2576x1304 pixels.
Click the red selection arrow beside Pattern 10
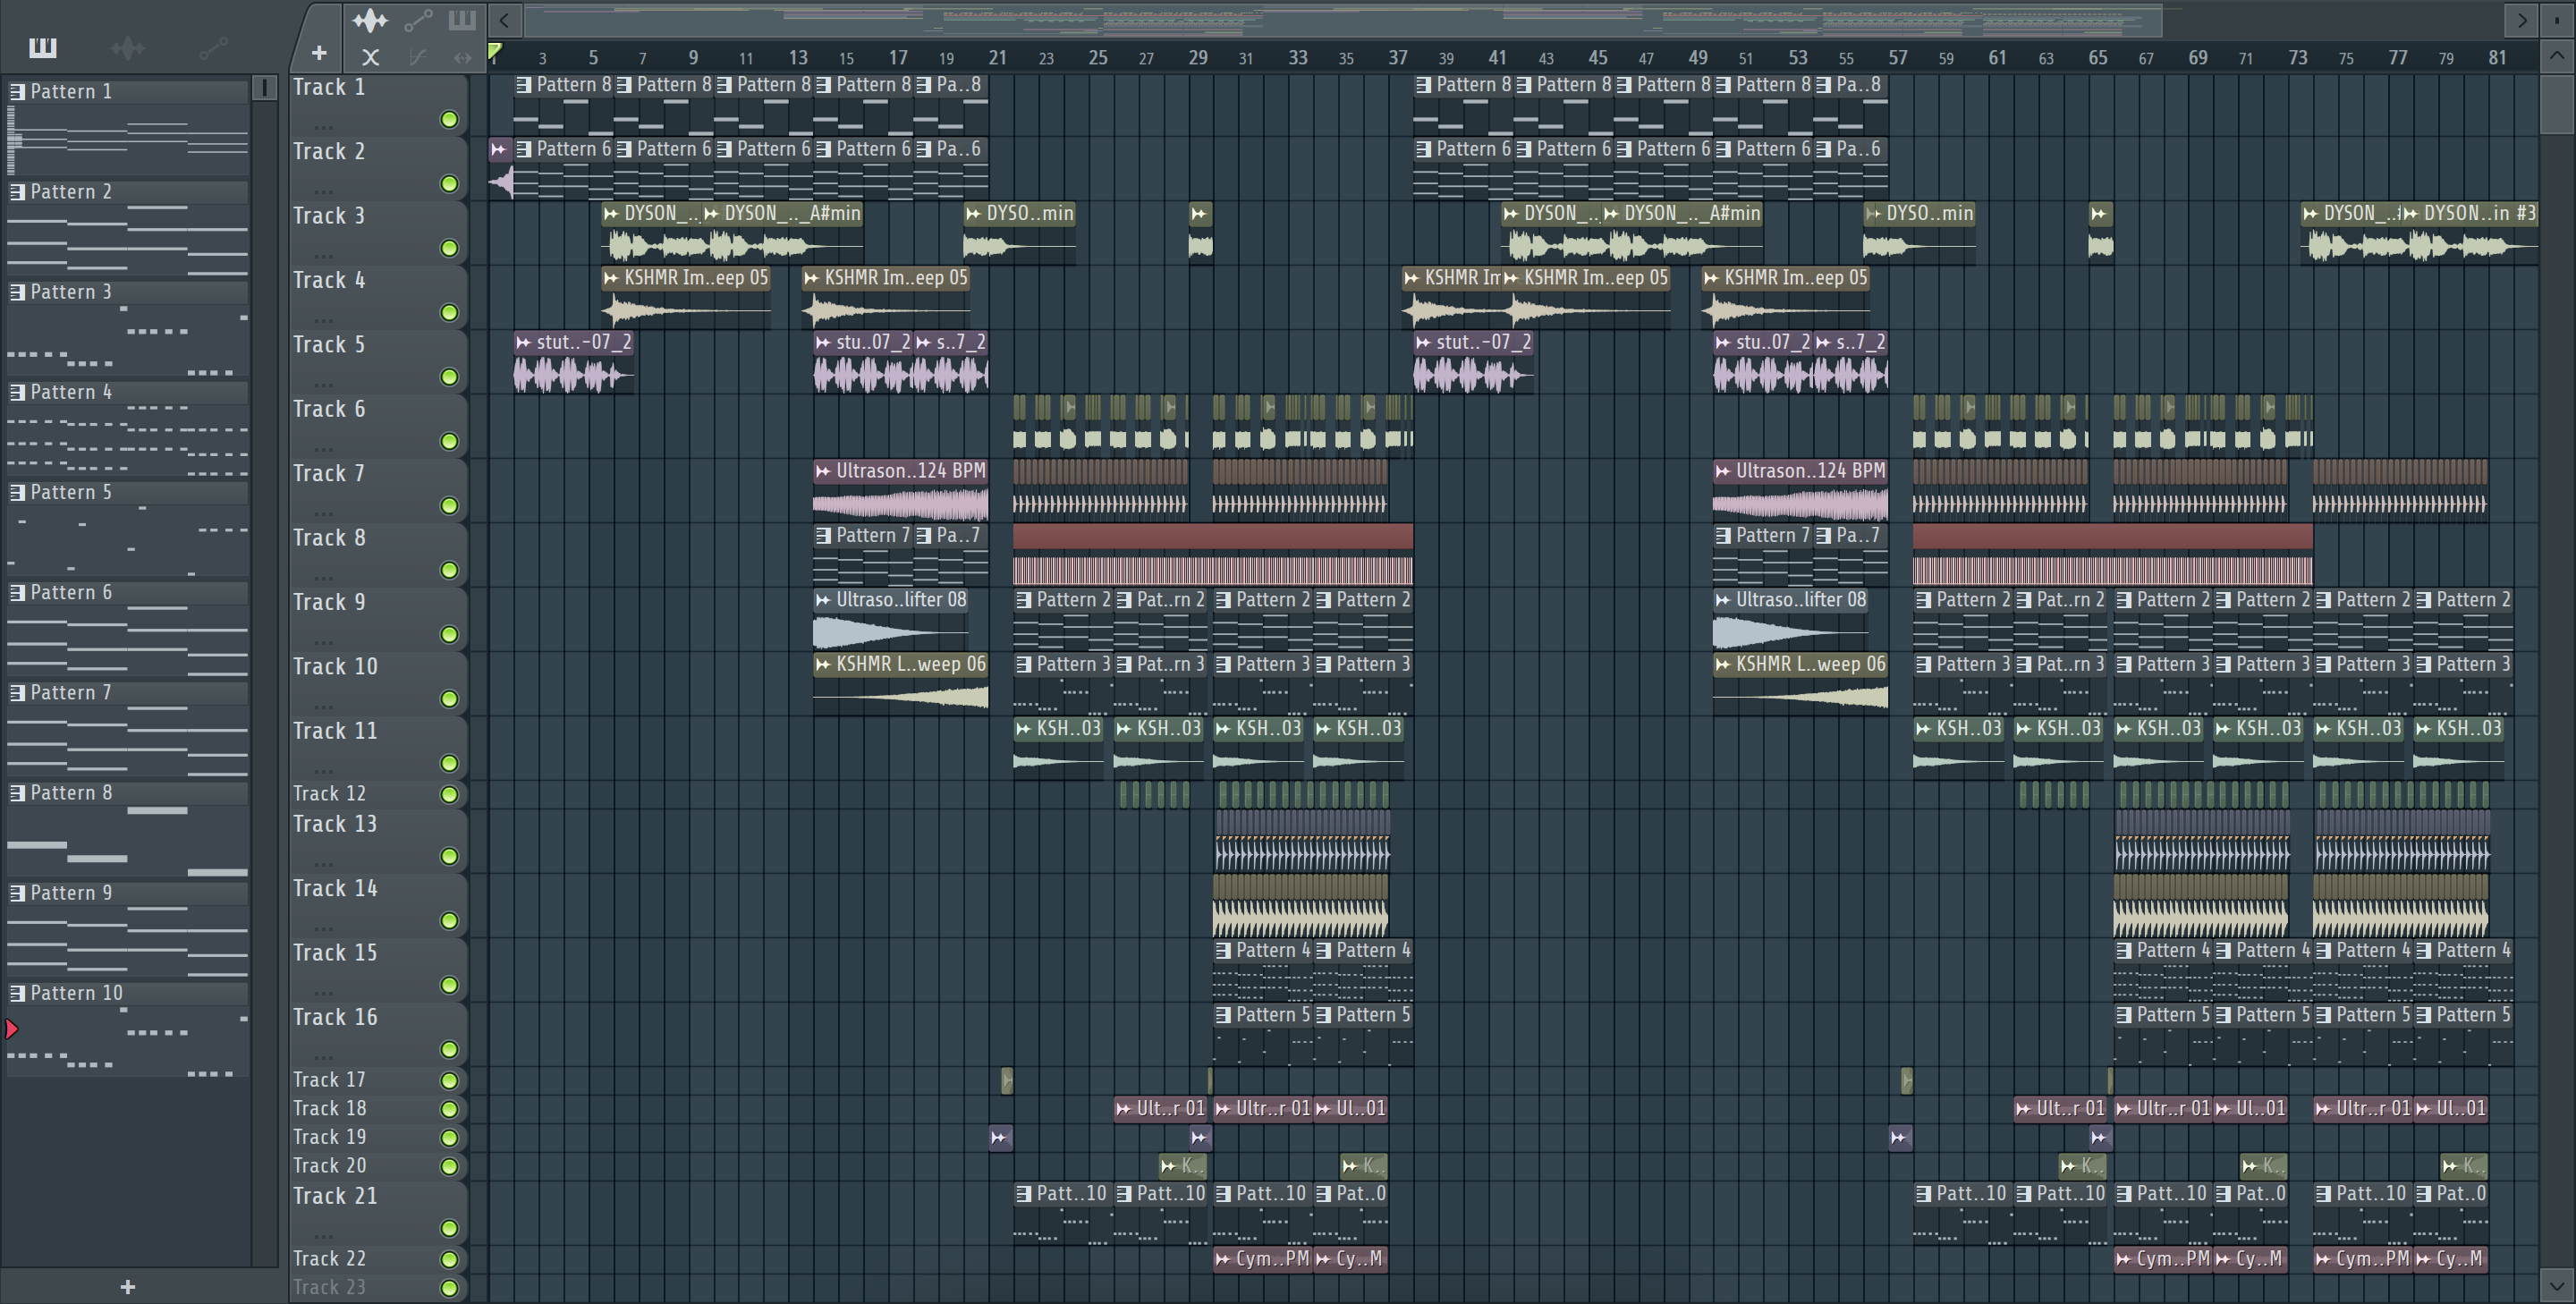12,1029
